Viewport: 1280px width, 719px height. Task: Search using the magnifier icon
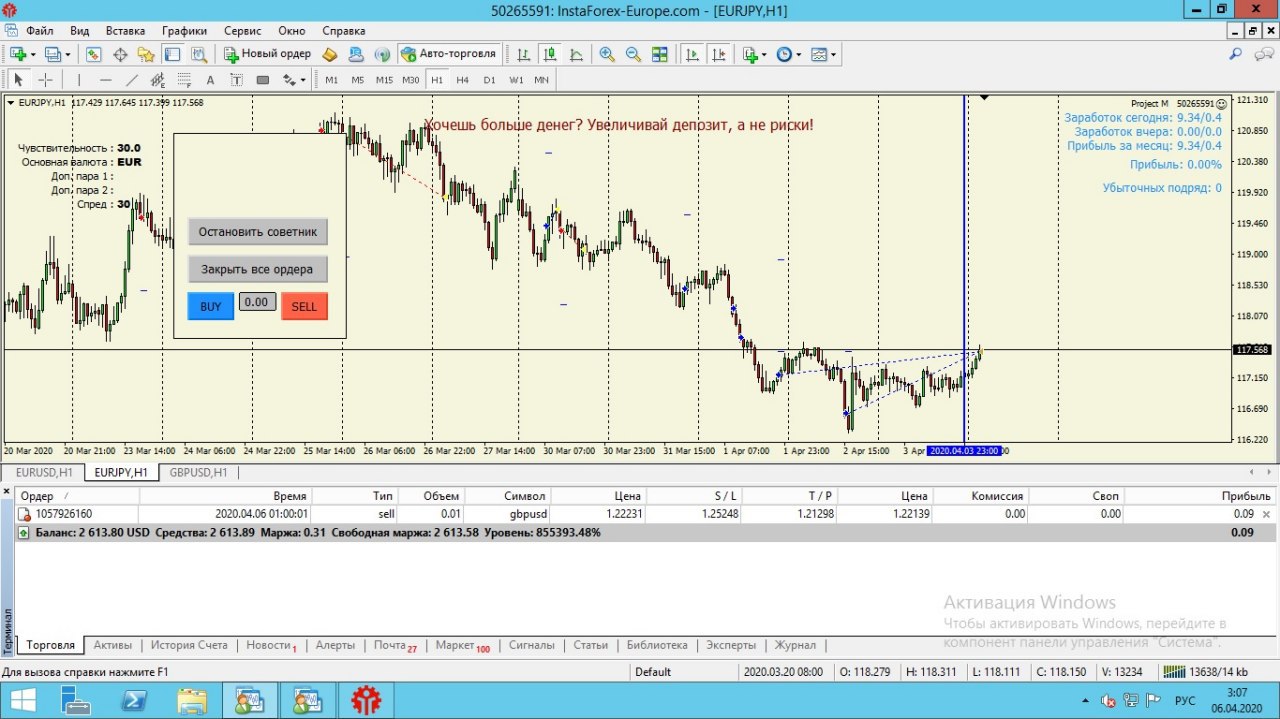tap(1236, 54)
